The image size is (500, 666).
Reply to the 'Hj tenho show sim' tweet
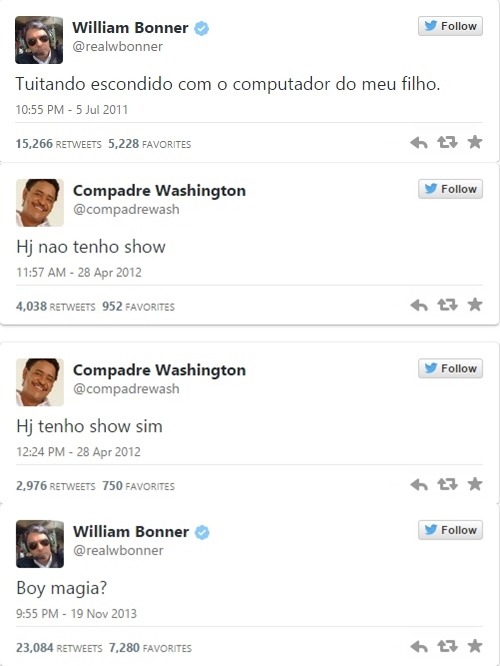pos(419,485)
